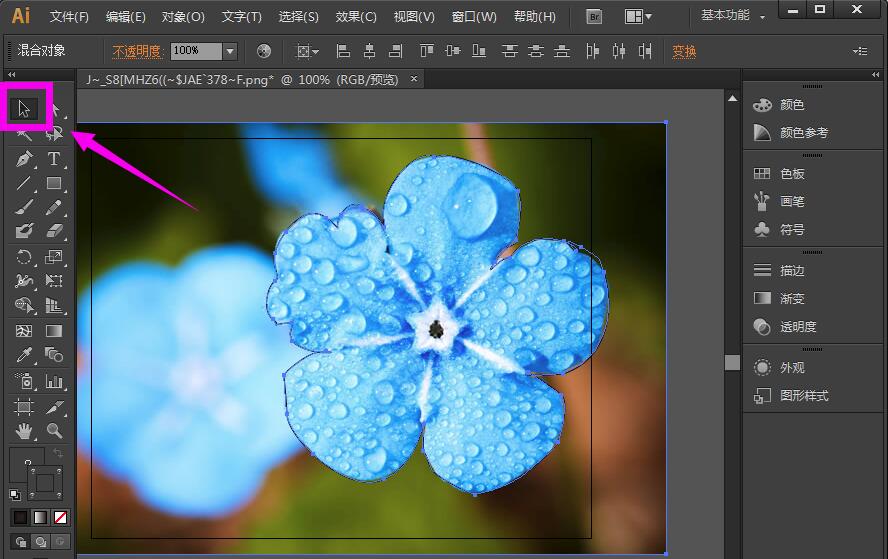888x559 pixels.
Task: Select the Hand tool
Action: tap(25, 431)
